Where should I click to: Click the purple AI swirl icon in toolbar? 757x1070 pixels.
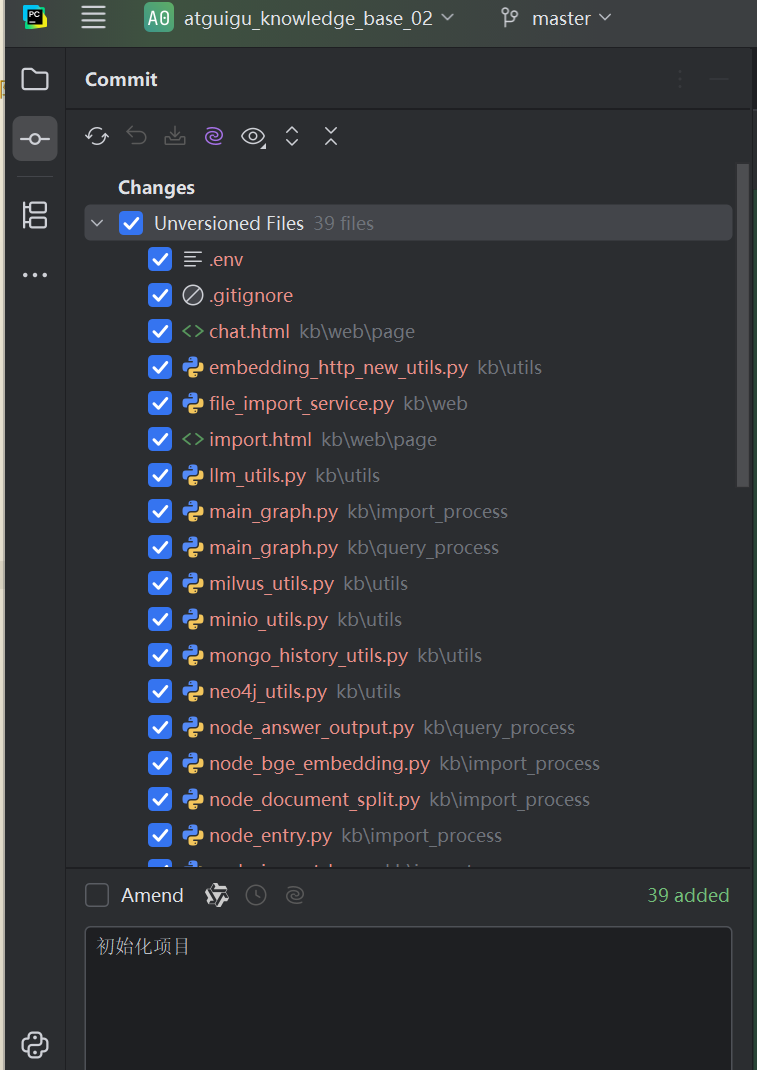click(x=214, y=136)
